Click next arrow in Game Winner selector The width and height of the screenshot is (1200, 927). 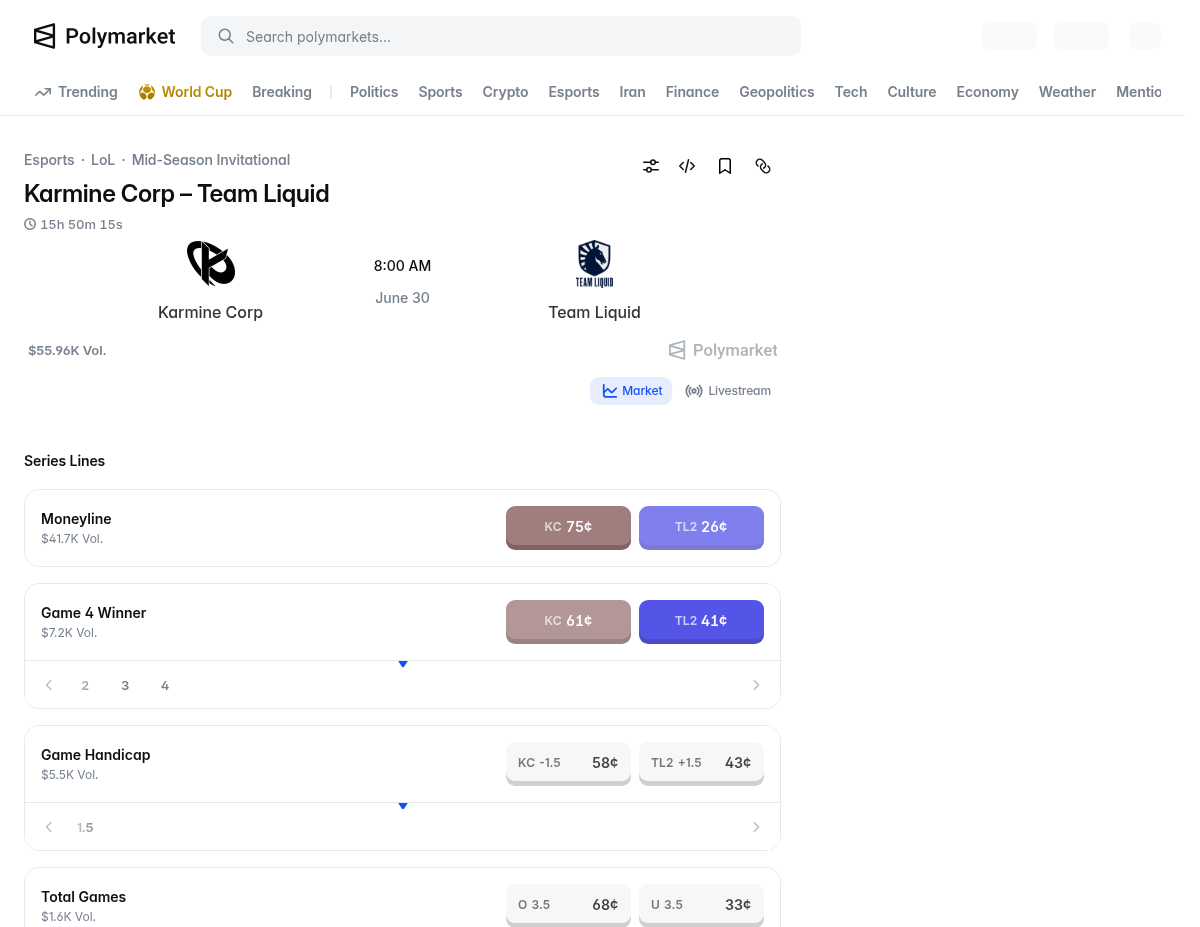pyautogui.click(x=756, y=685)
